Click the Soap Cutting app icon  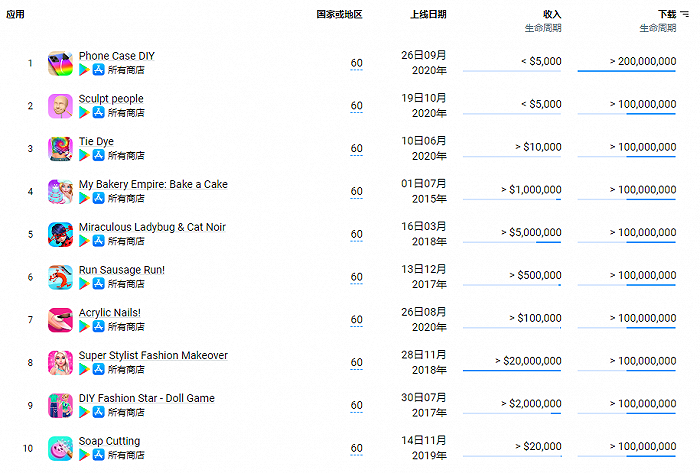coord(60,448)
